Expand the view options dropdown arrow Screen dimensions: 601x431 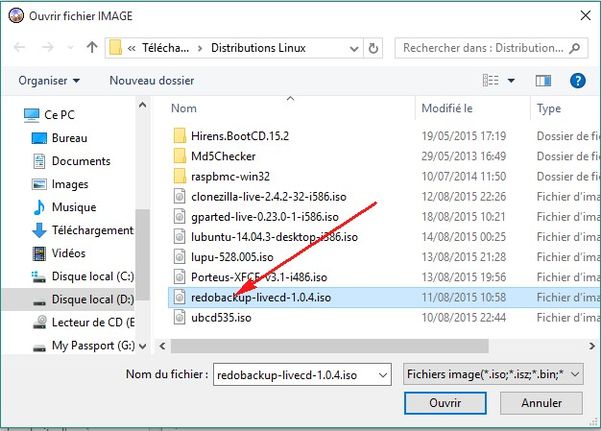(511, 81)
